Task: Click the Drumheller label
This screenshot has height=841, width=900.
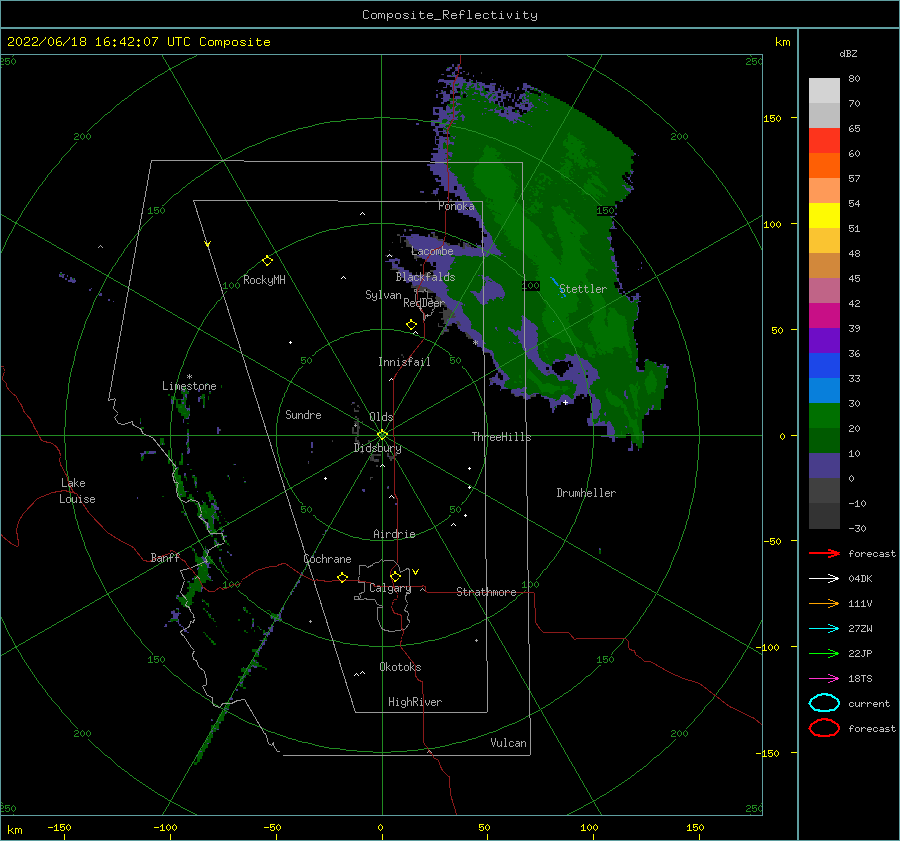Action: point(586,493)
